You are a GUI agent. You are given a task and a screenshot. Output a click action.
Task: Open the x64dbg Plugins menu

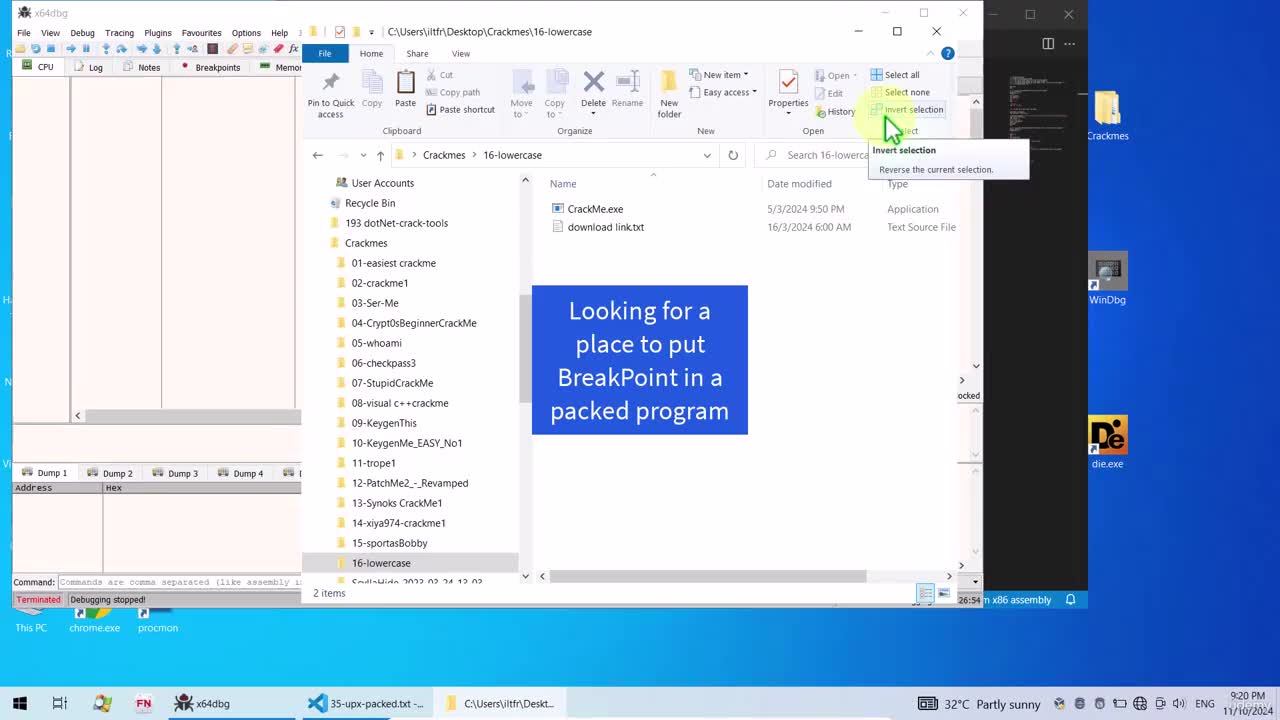(158, 33)
